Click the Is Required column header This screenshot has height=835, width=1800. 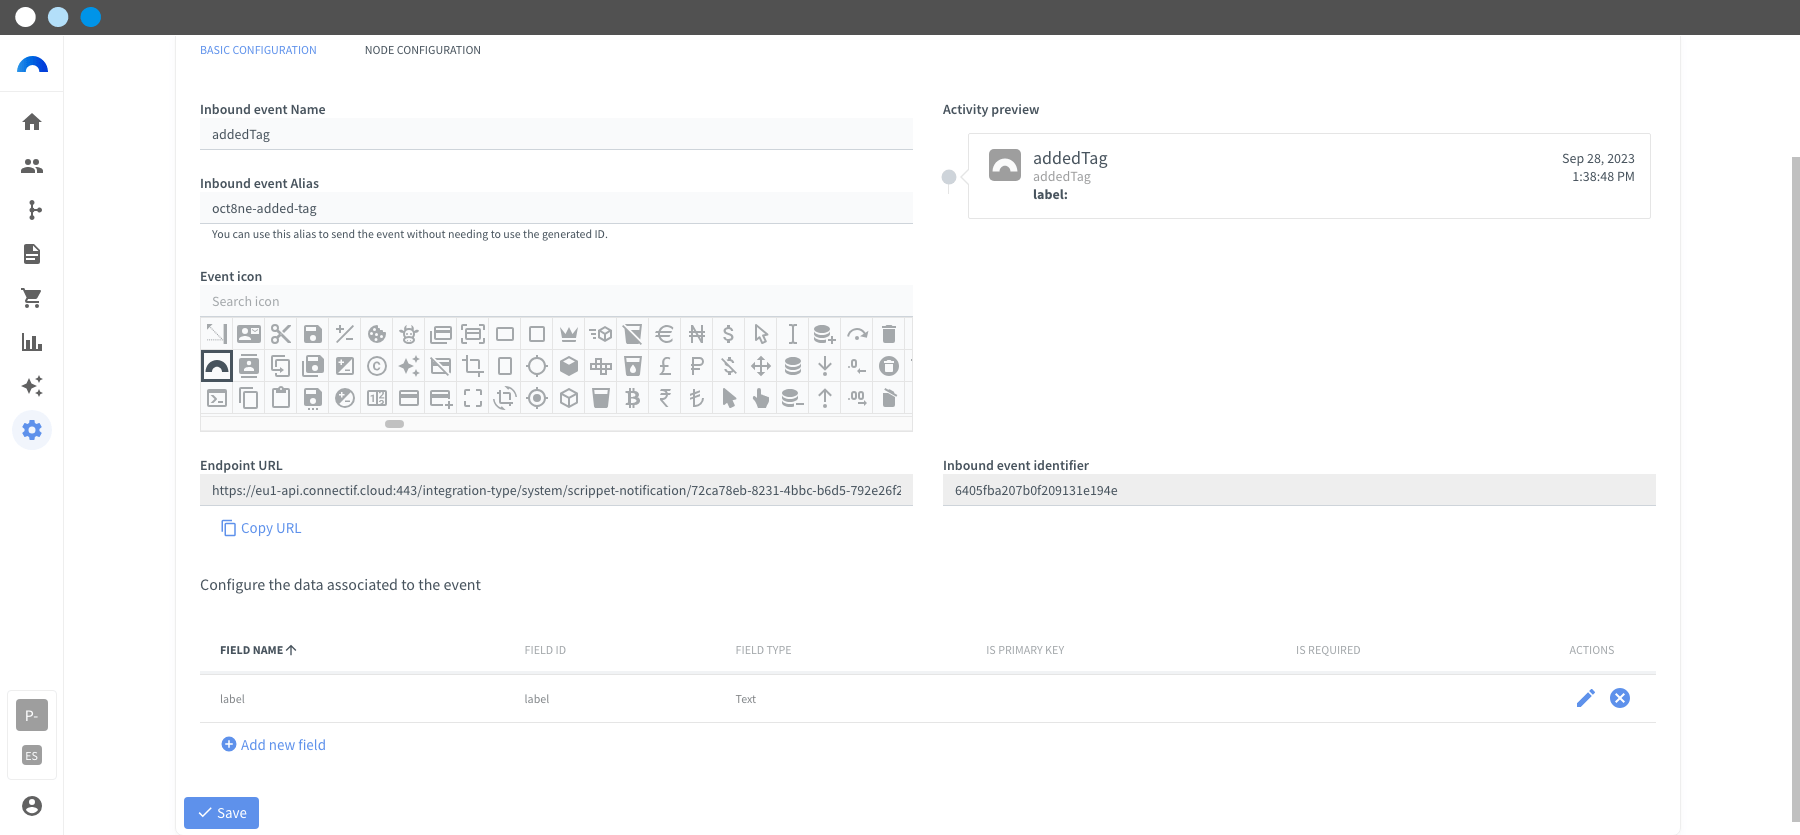(1328, 650)
